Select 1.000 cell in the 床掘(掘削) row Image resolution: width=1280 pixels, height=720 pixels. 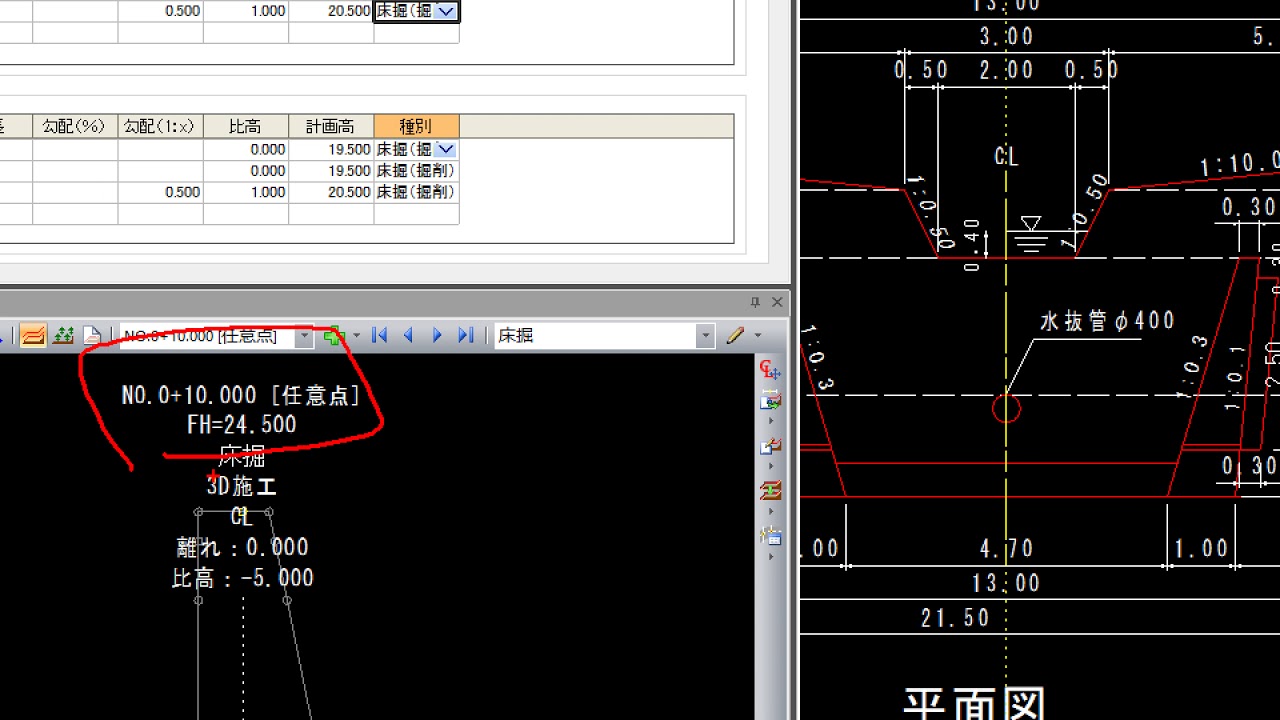pos(246,192)
